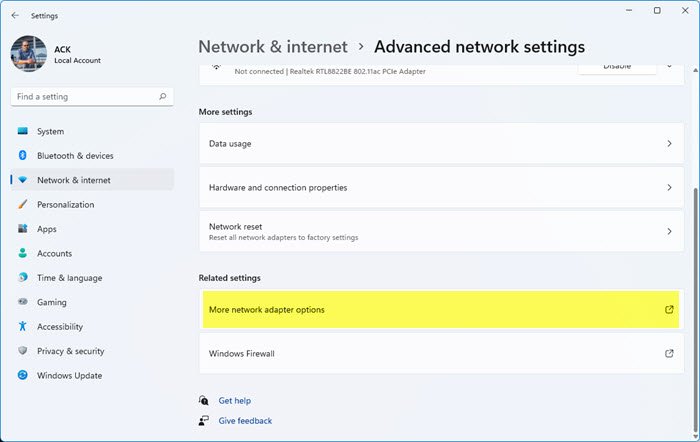The height and width of the screenshot is (442, 700).
Task: Open Time & language settings page
Action: [69, 278]
